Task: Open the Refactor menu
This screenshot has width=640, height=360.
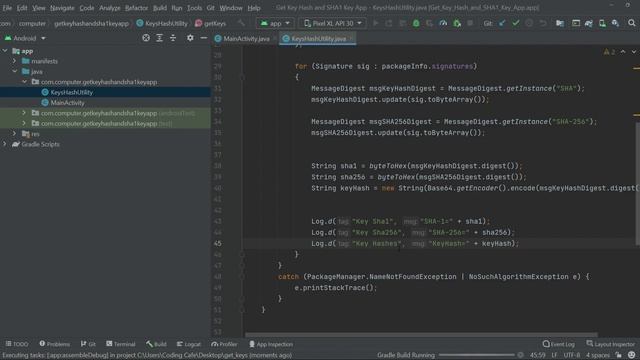Action: point(136,8)
